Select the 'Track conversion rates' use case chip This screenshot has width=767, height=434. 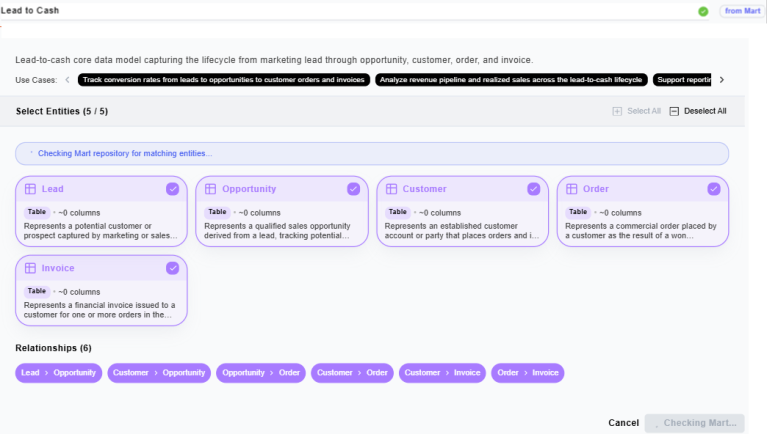click(x=224, y=80)
